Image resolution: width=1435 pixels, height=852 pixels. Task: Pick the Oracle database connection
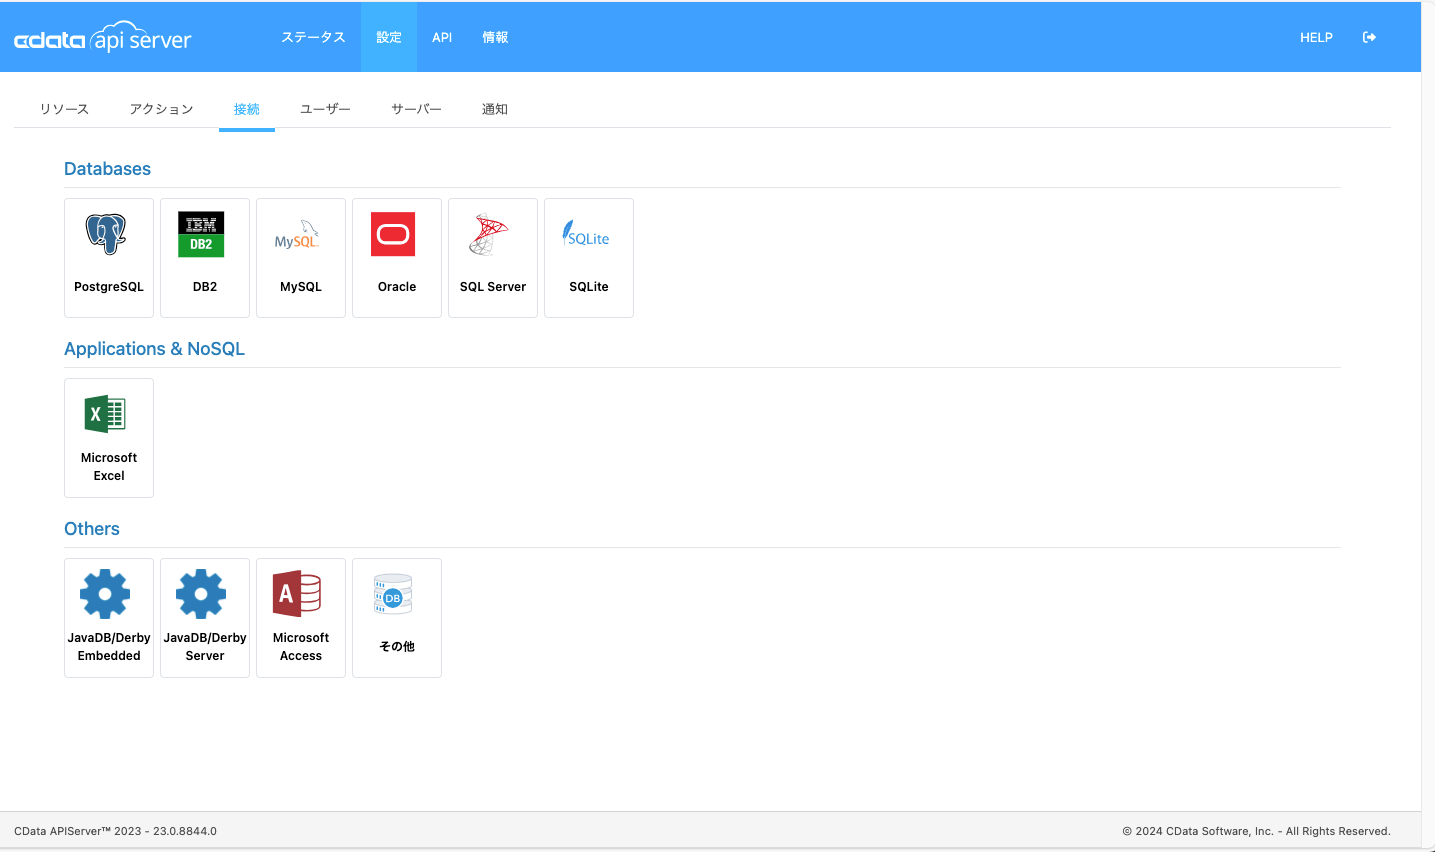pos(397,258)
